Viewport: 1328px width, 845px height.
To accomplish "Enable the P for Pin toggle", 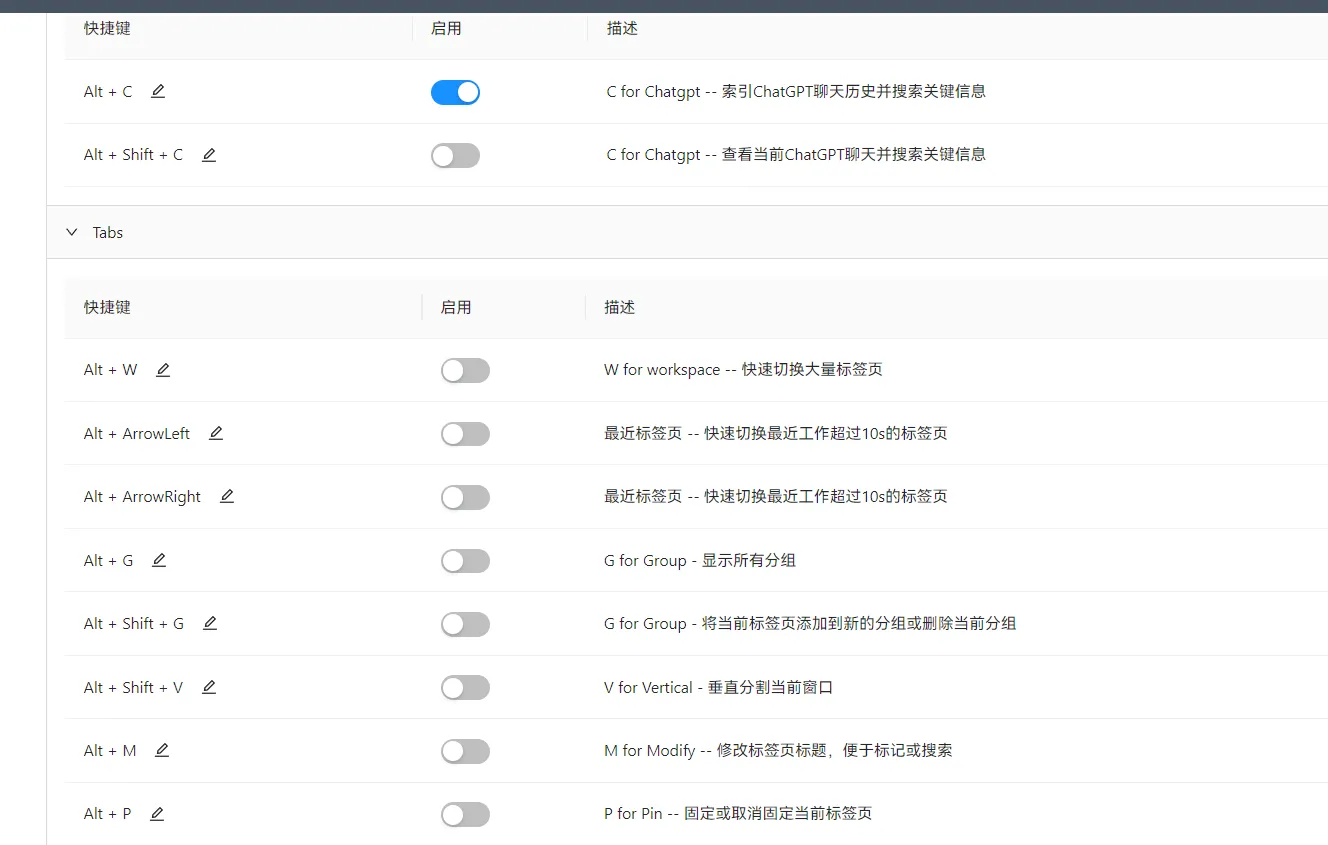I will point(465,815).
